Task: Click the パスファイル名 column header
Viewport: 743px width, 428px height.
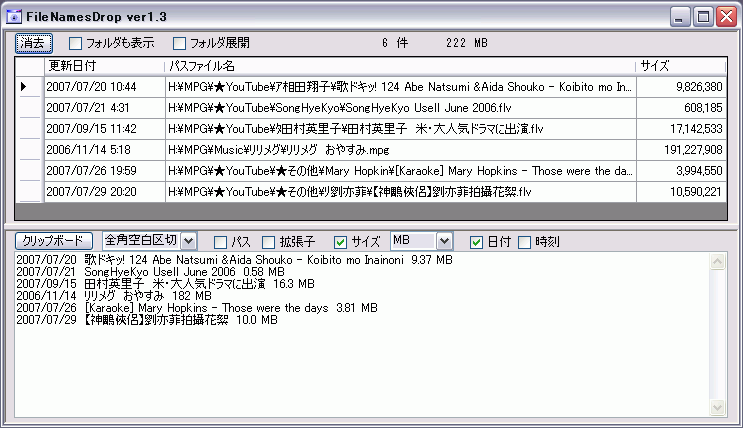Action: tap(400, 65)
